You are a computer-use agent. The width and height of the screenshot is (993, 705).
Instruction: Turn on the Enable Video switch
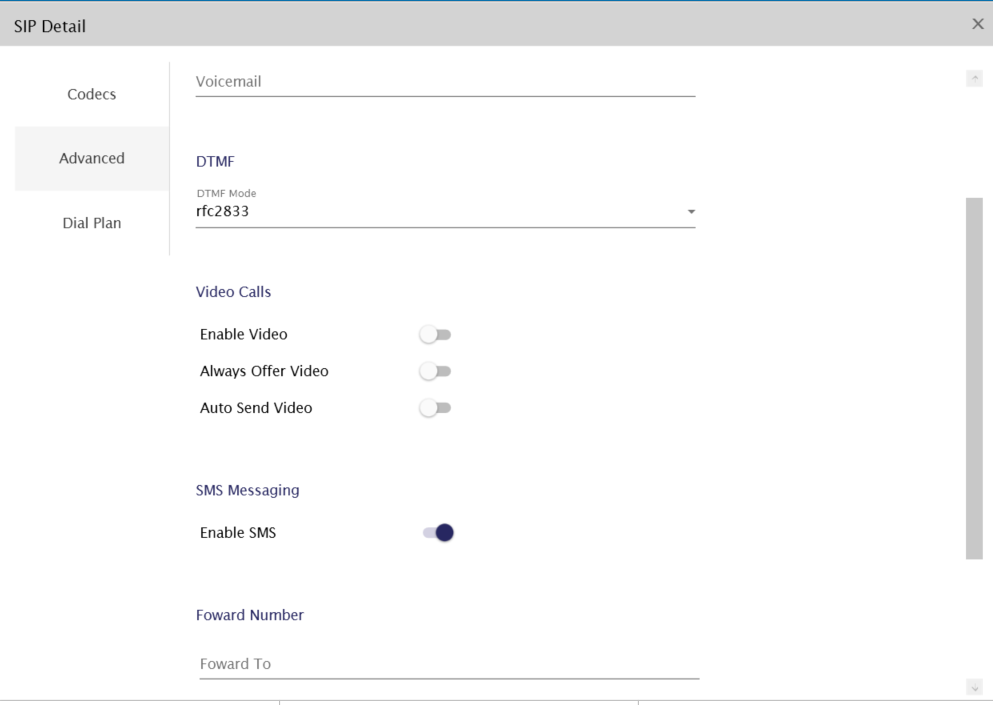(435, 335)
